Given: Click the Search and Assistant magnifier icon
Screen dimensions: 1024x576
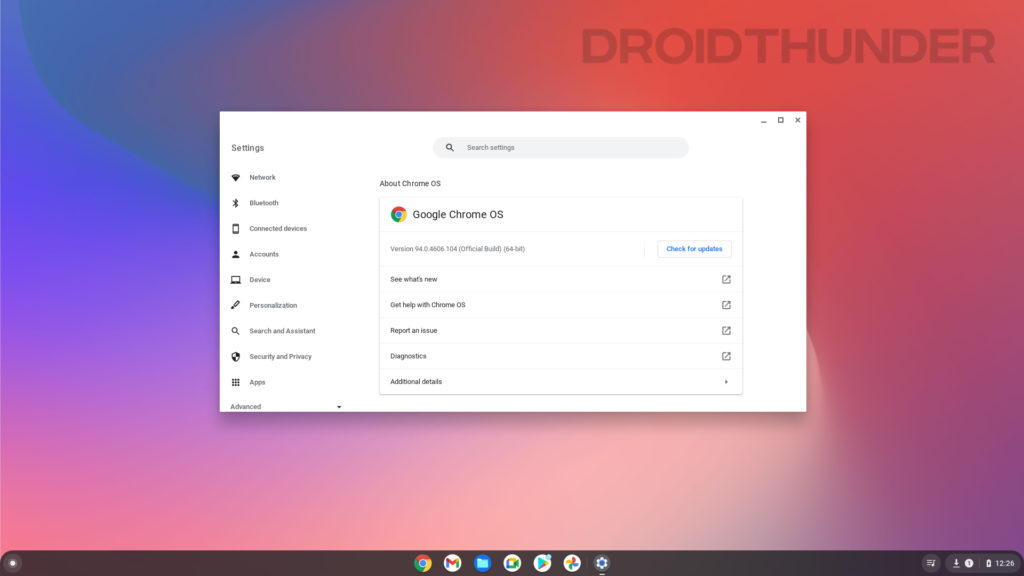Looking at the screenshot, I should click(x=236, y=331).
